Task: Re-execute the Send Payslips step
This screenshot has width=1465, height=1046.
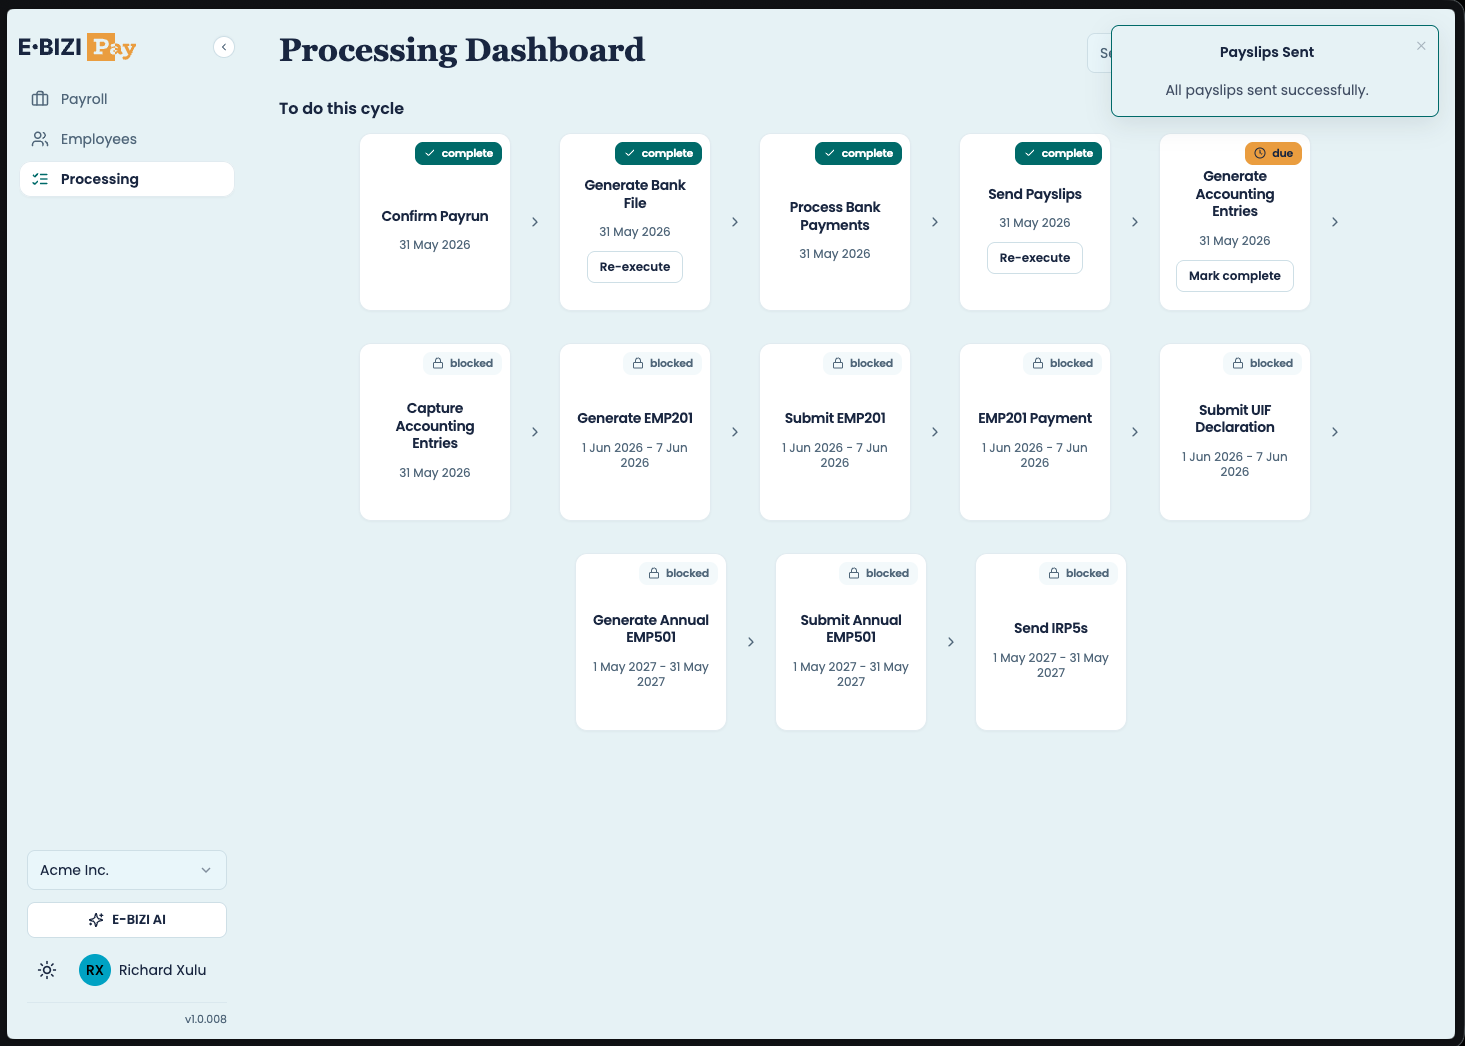Action: pos(1035,258)
